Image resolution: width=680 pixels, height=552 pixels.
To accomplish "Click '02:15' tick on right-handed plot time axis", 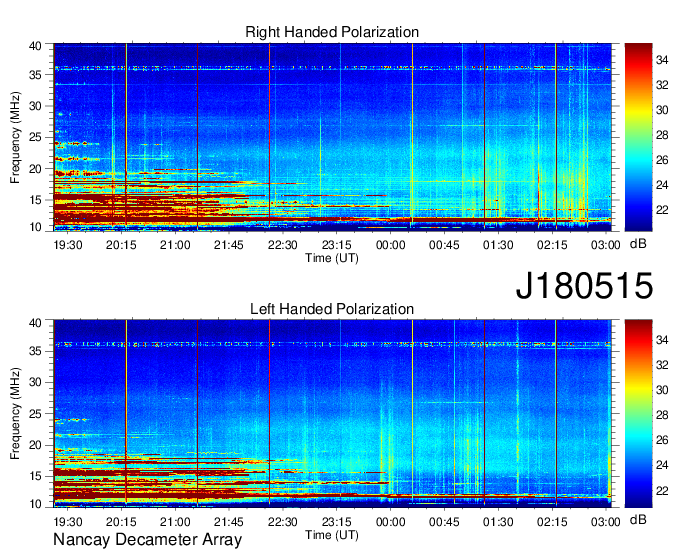I will (552, 245).
